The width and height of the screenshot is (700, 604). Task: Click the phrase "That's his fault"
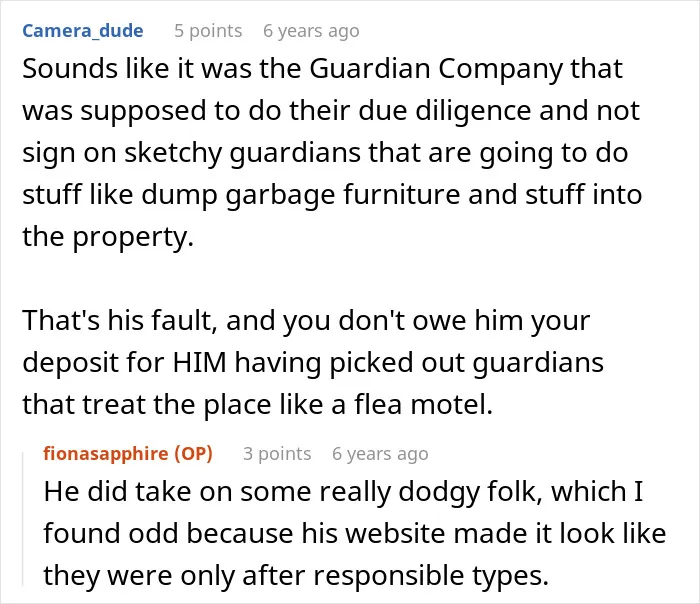117,321
